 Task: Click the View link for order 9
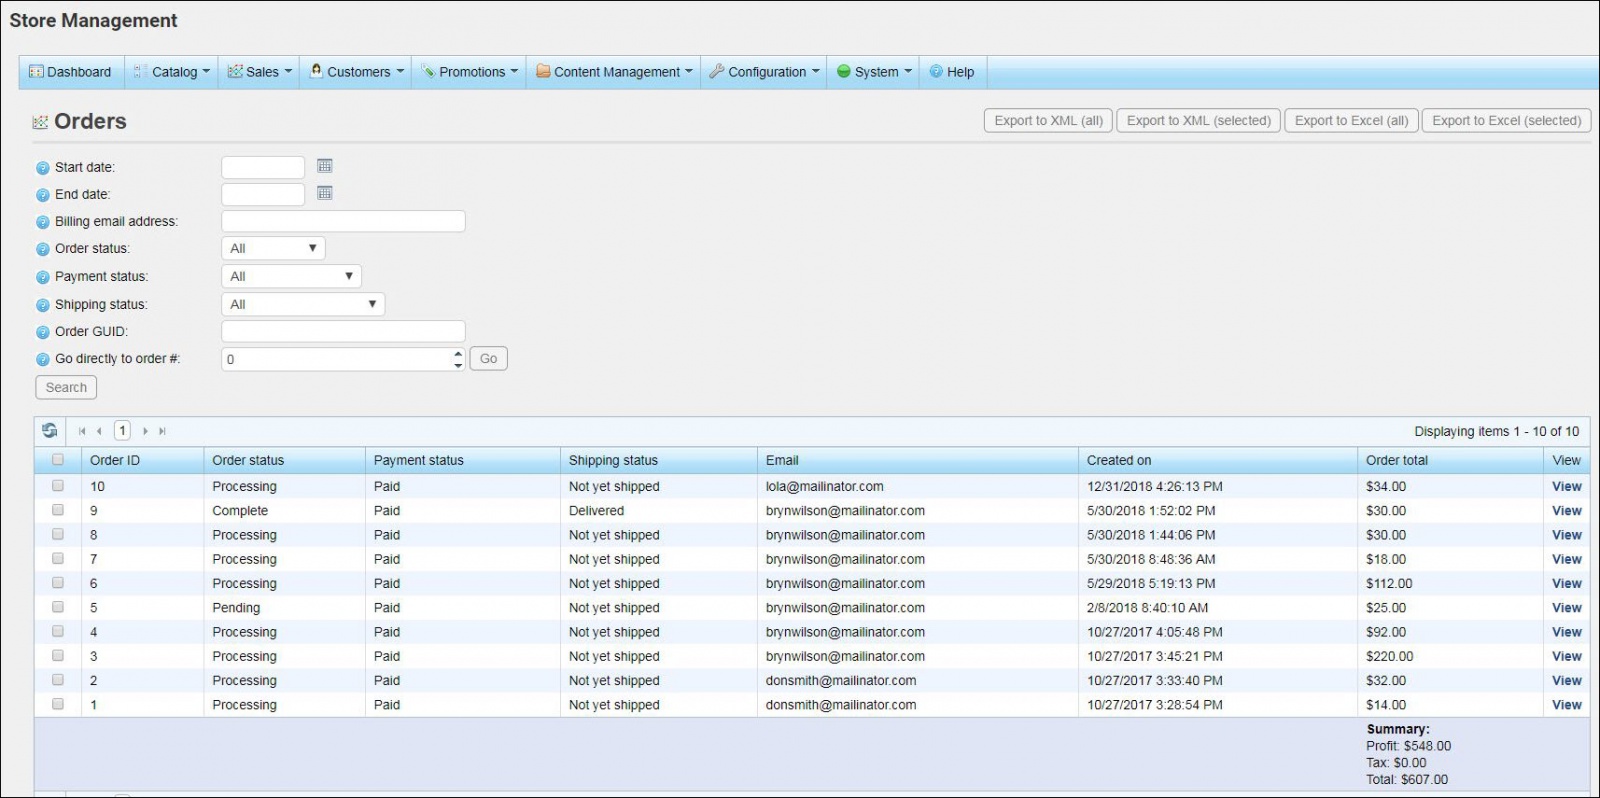(1566, 511)
